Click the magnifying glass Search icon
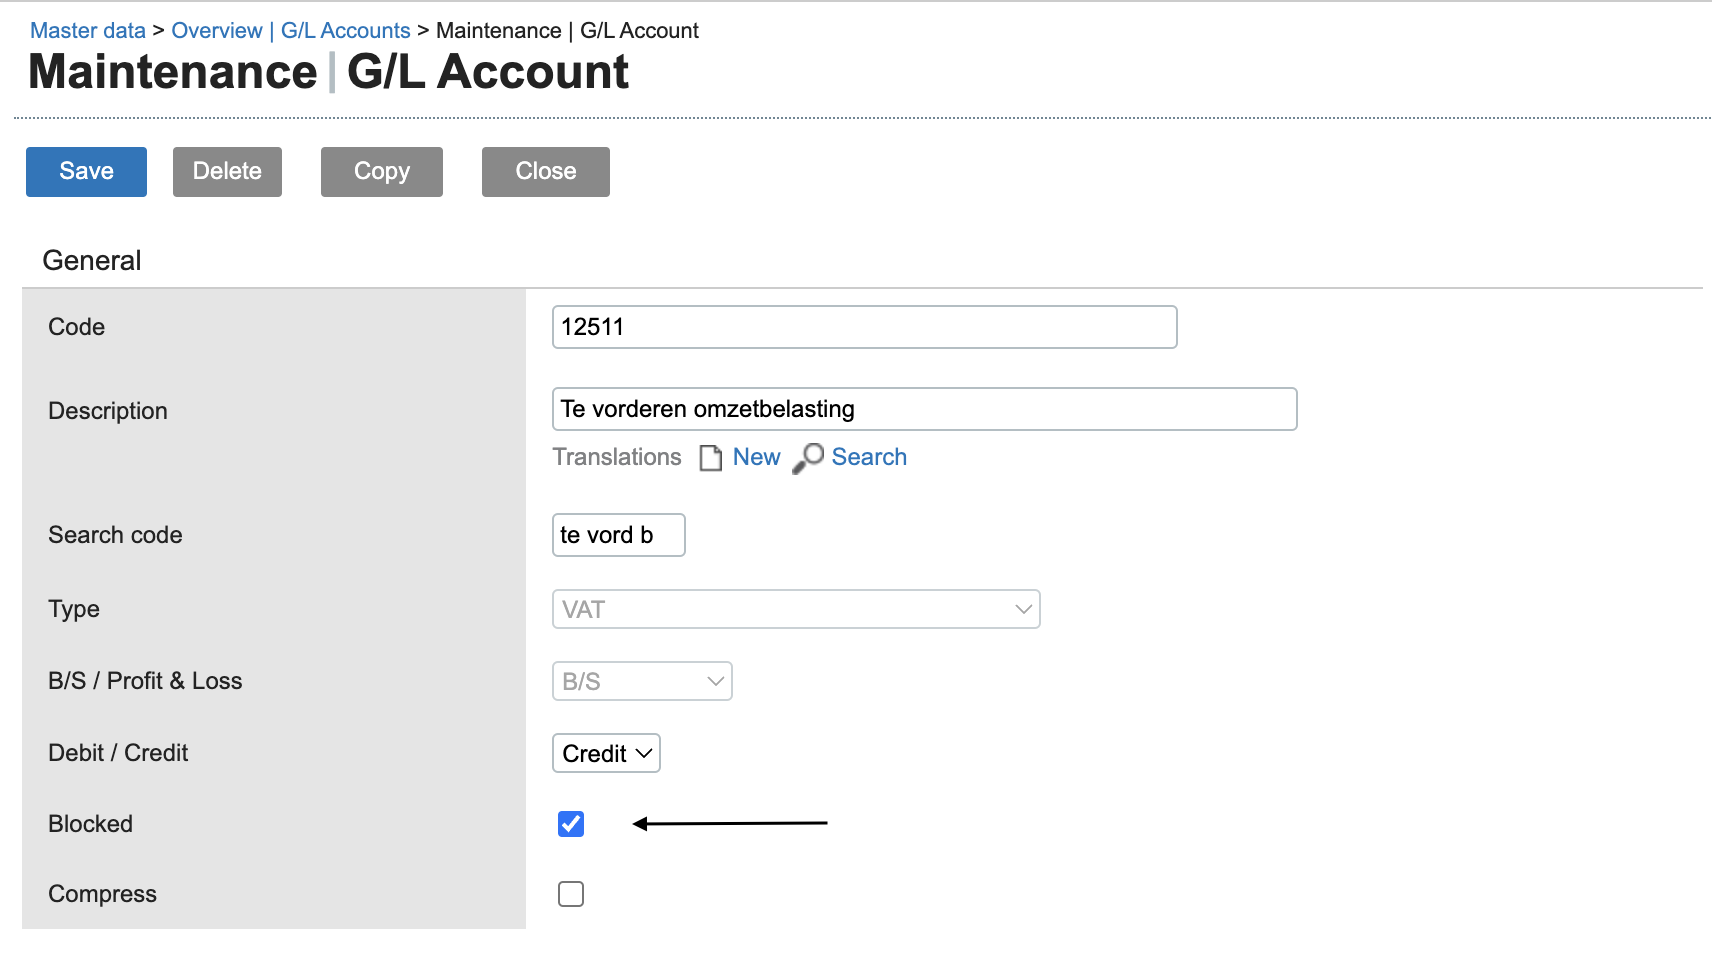This screenshot has height=956, width=1712. (x=808, y=458)
